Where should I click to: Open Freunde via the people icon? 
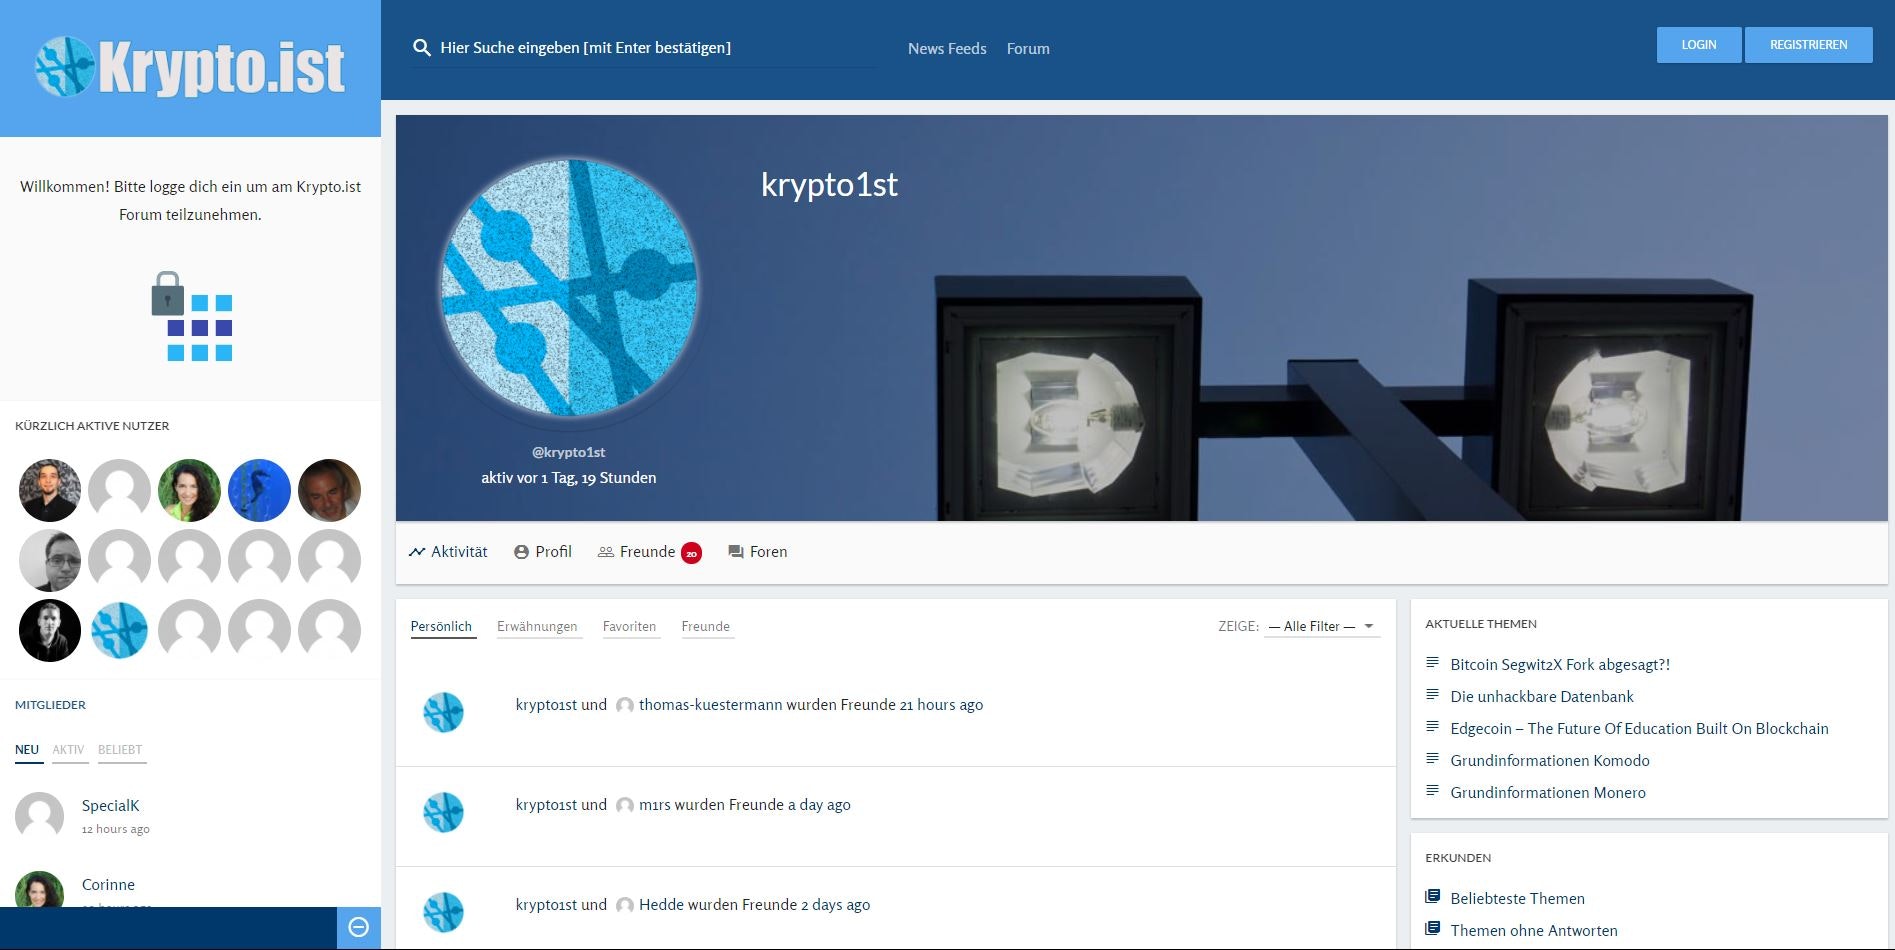pos(604,551)
